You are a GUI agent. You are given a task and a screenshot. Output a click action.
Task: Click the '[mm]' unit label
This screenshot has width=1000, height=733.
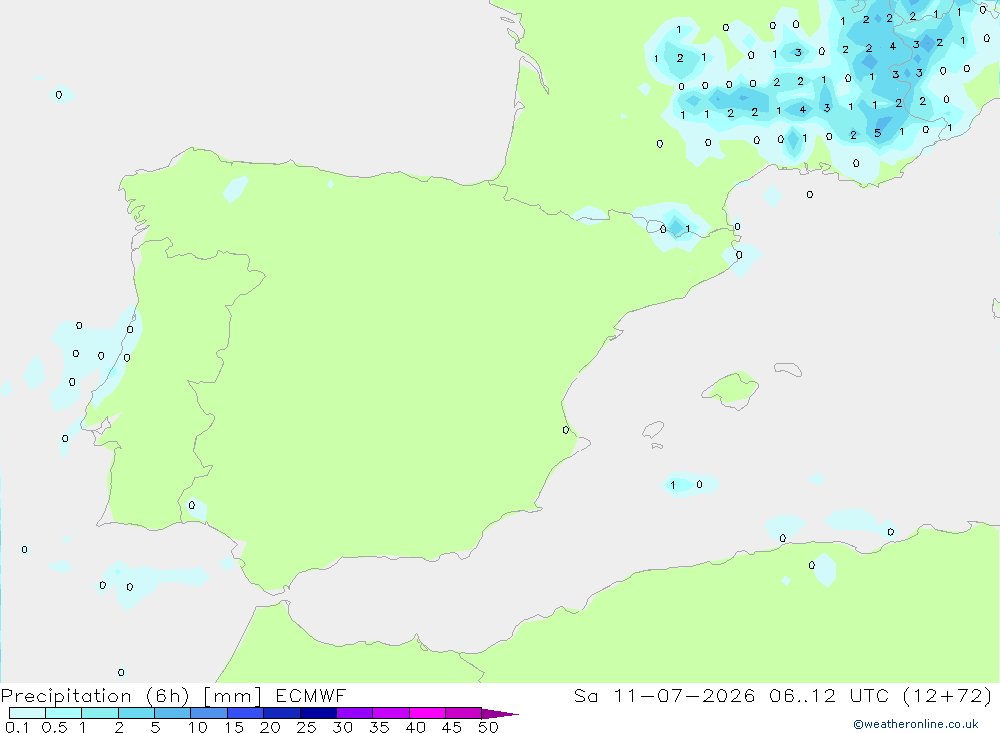[x=232, y=696]
